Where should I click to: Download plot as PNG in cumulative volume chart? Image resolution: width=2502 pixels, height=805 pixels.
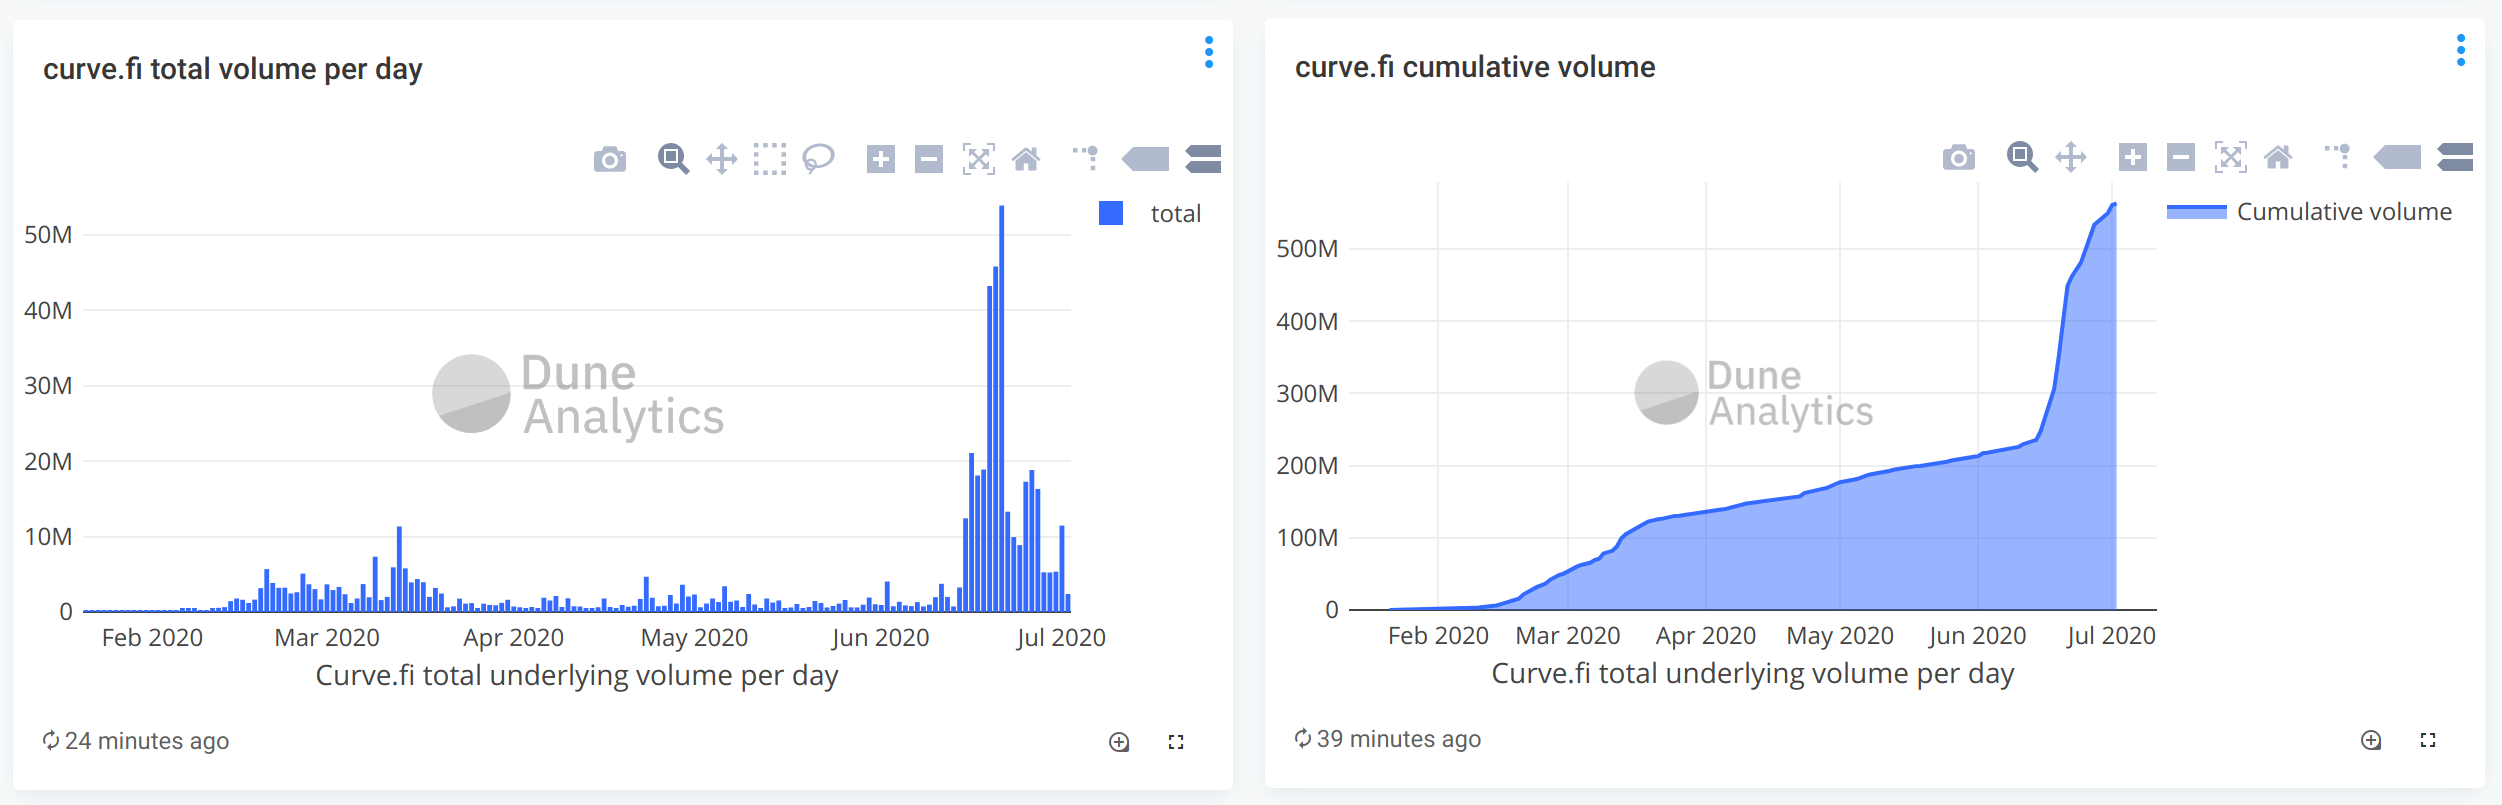(1959, 157)
